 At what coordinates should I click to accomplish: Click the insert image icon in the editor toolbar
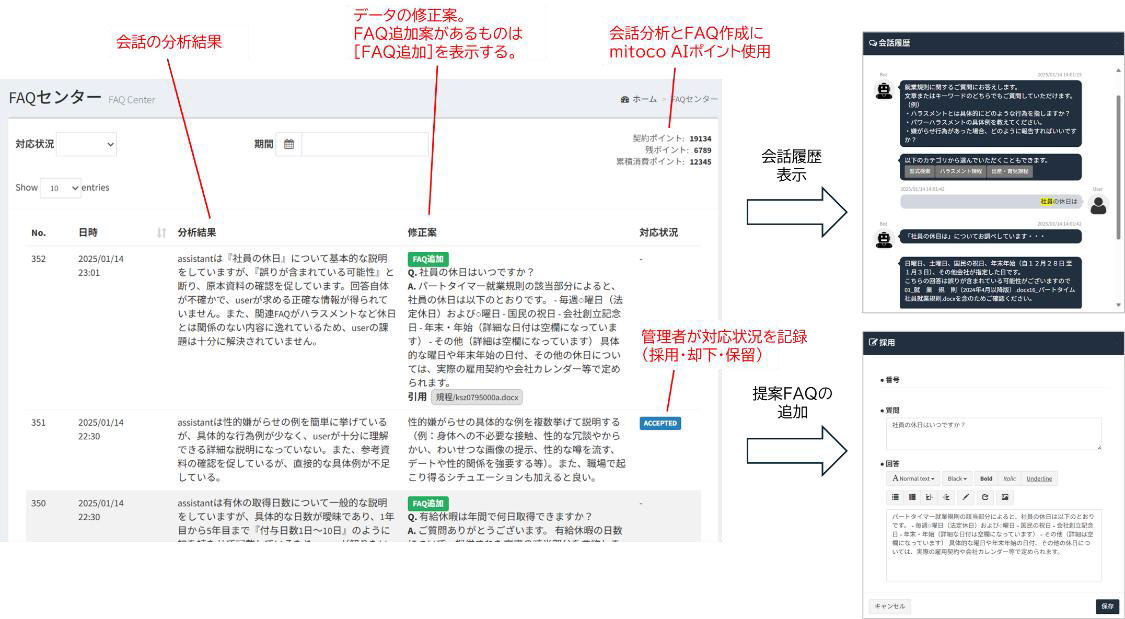pos(1005,497)
